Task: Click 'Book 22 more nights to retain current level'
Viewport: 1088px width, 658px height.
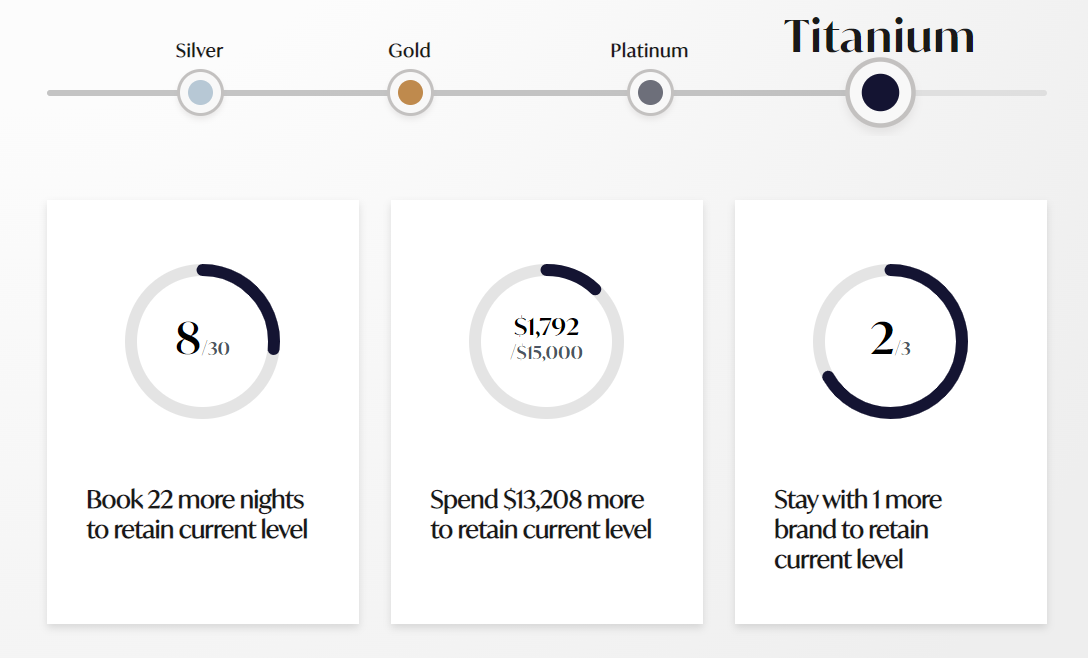Action: [196, 514]
